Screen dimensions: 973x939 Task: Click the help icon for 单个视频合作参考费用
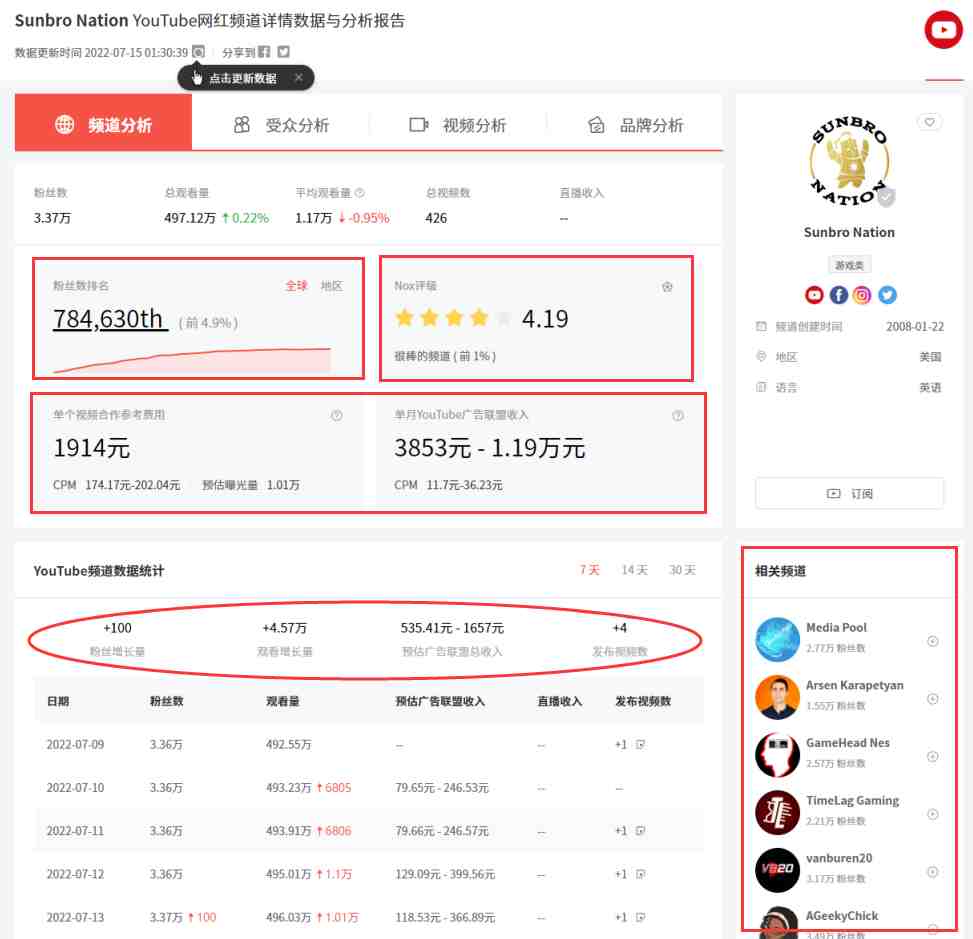click(336, 415)
